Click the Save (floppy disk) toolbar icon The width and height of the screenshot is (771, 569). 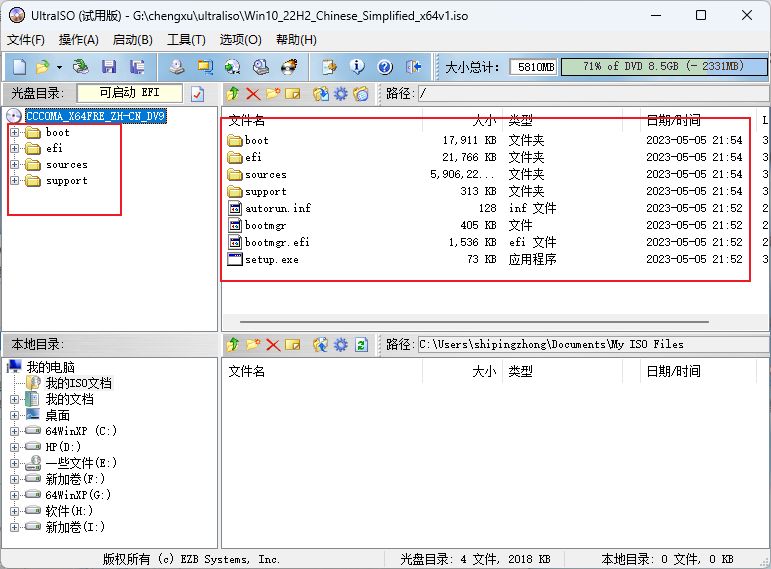point(109,67)
